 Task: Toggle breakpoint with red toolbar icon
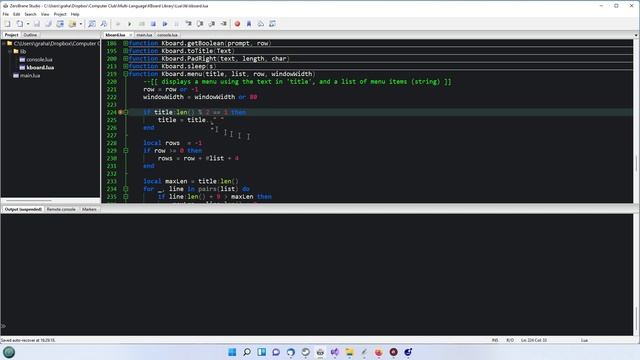point(237,24)
